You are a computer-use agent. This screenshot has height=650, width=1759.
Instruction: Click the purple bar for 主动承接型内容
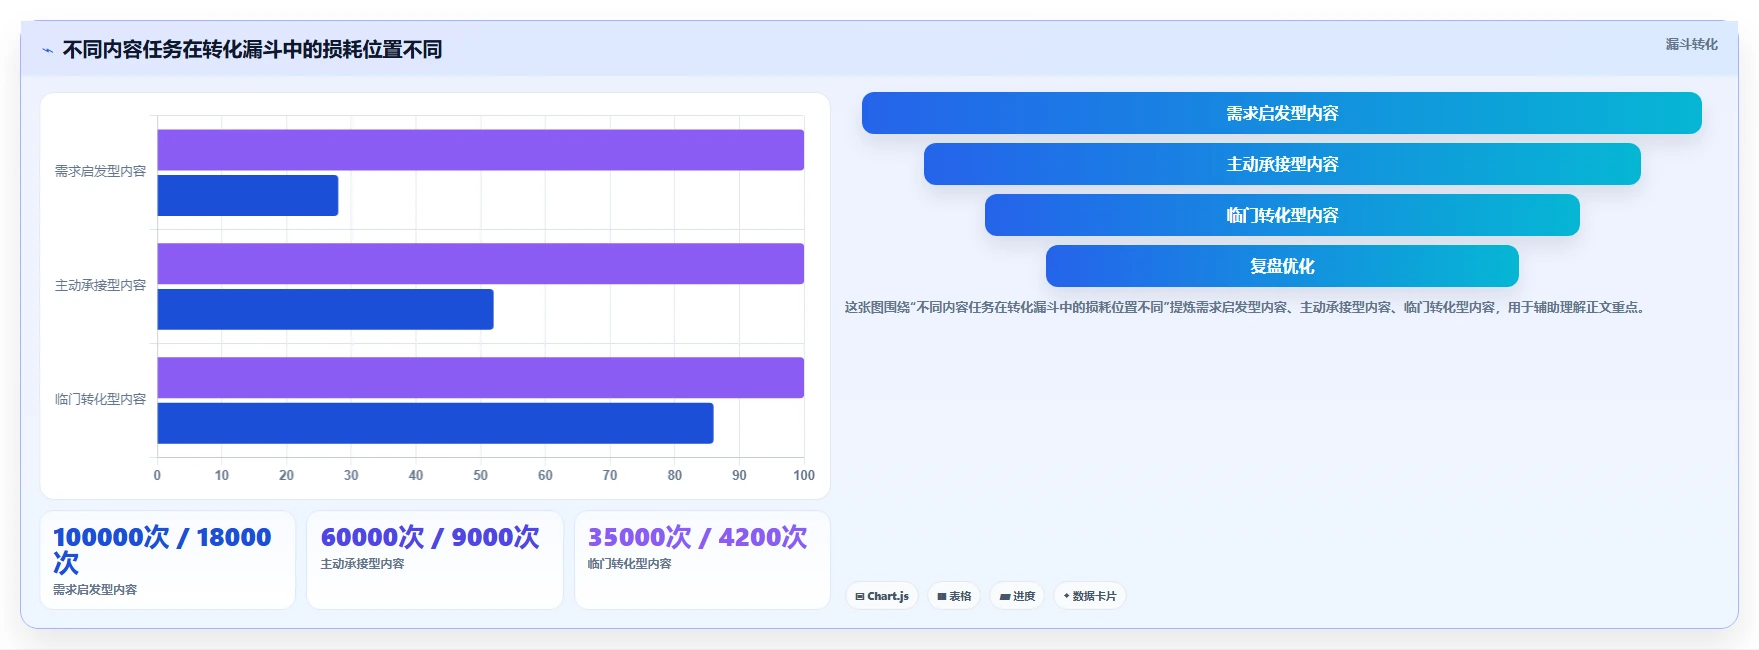click(480, 264)
